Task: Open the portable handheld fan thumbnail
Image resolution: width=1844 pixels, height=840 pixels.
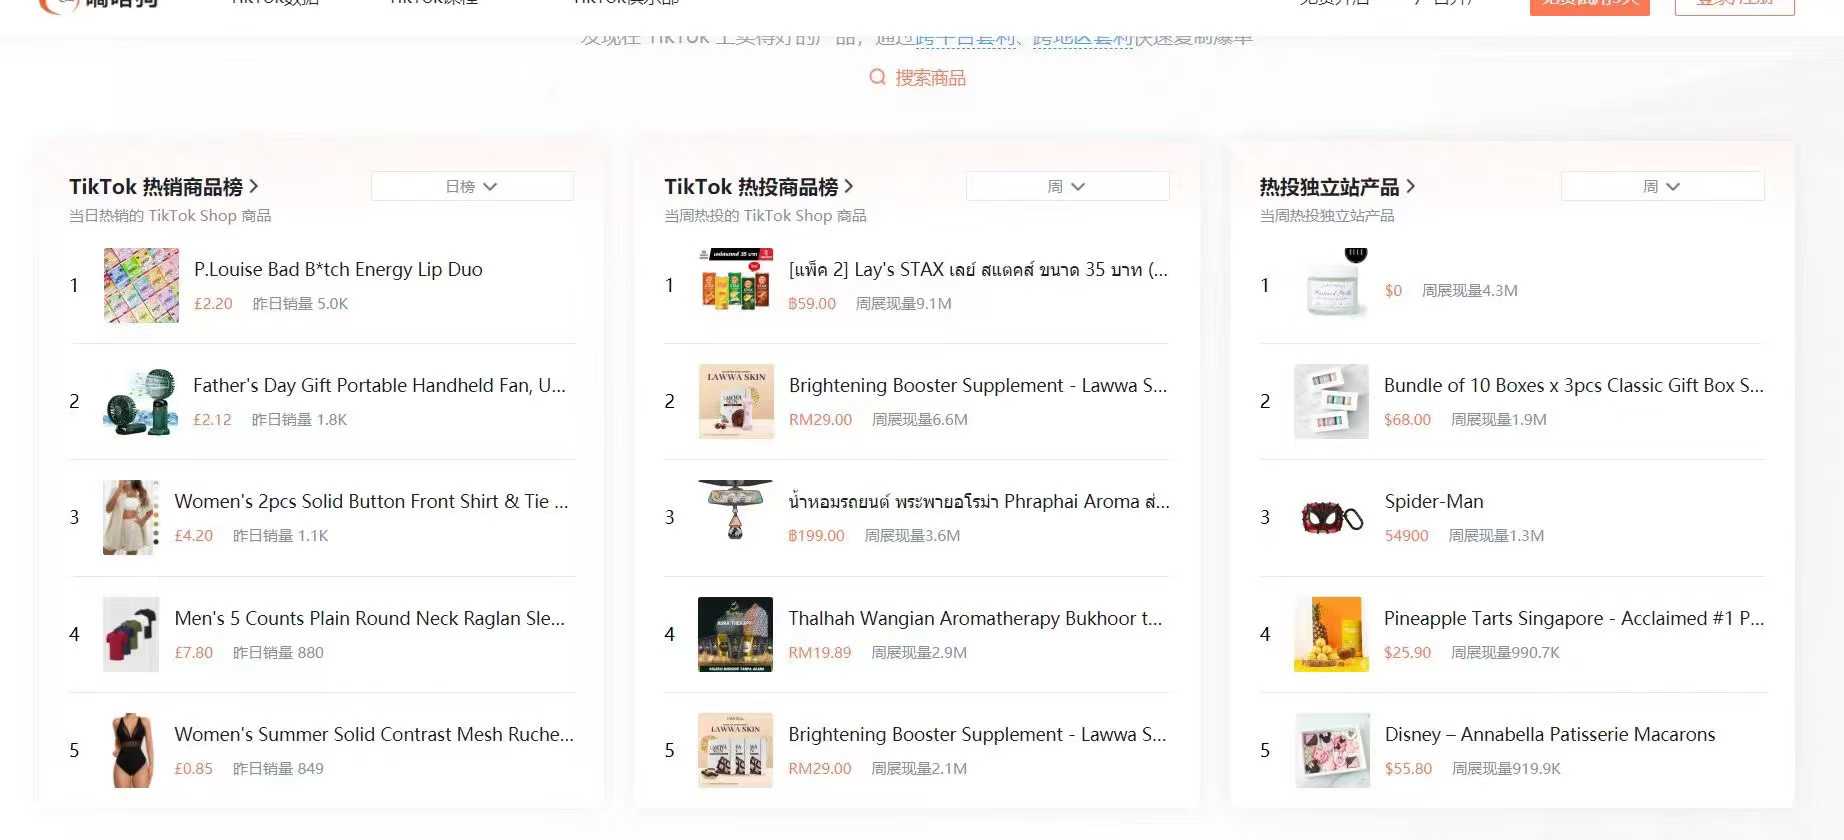Action: [141, 402]
